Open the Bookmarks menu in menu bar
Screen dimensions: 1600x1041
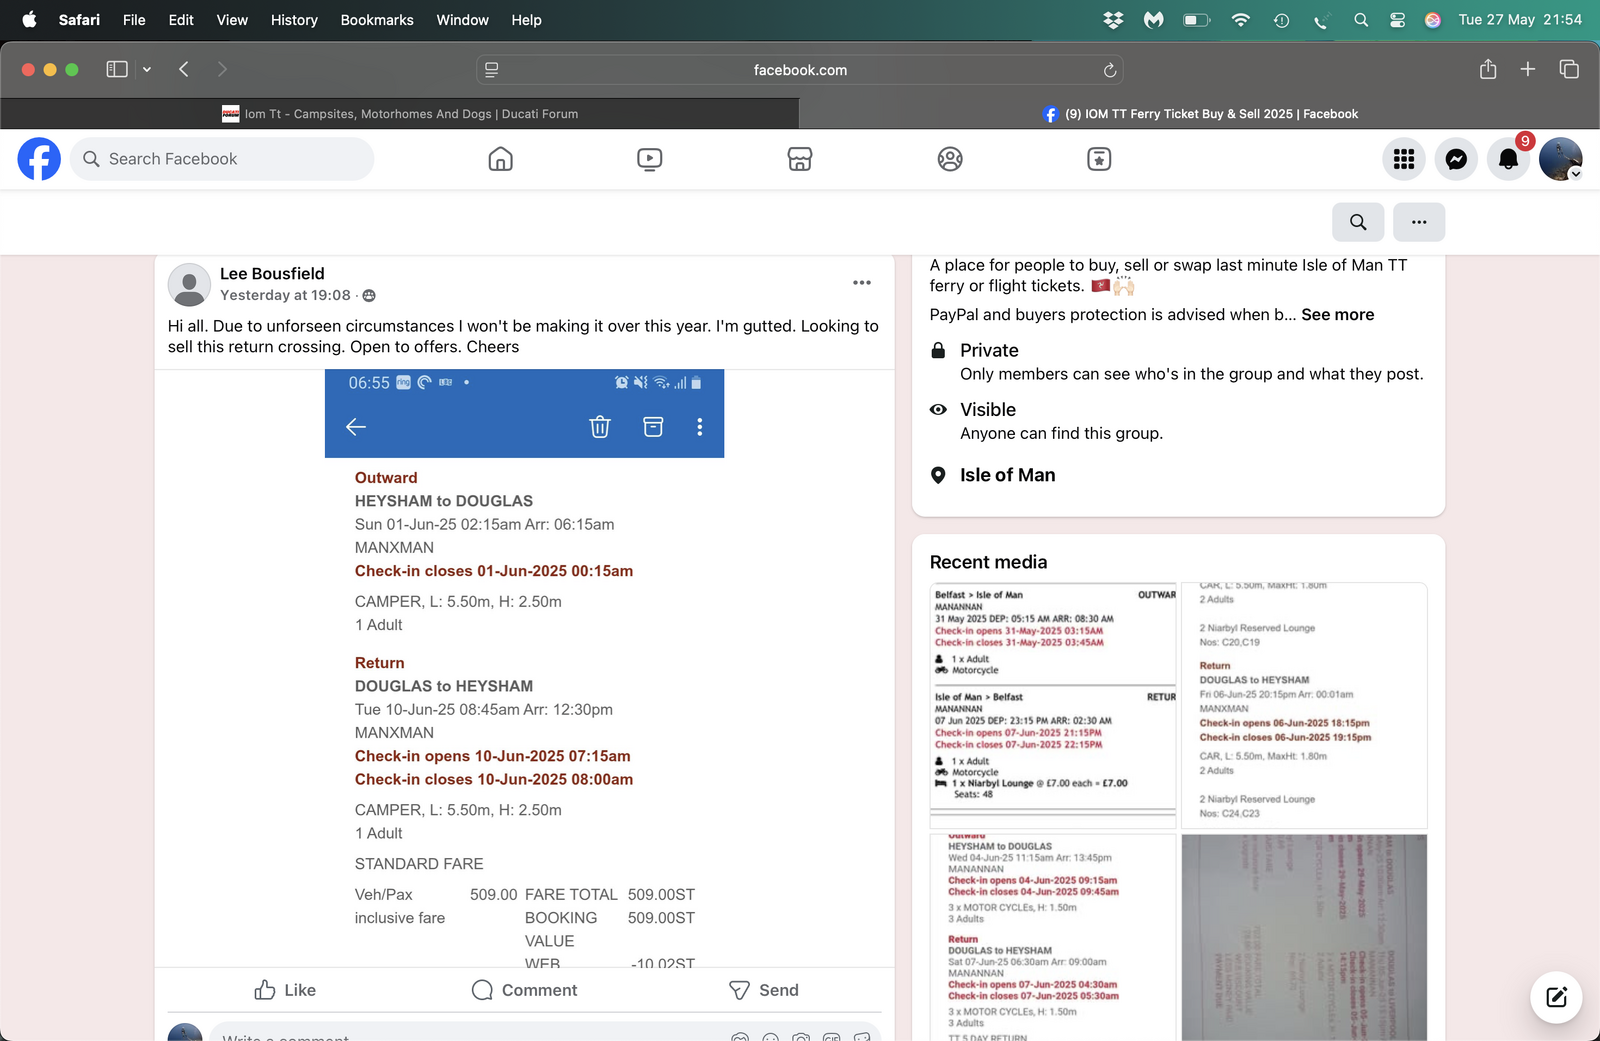376,20
